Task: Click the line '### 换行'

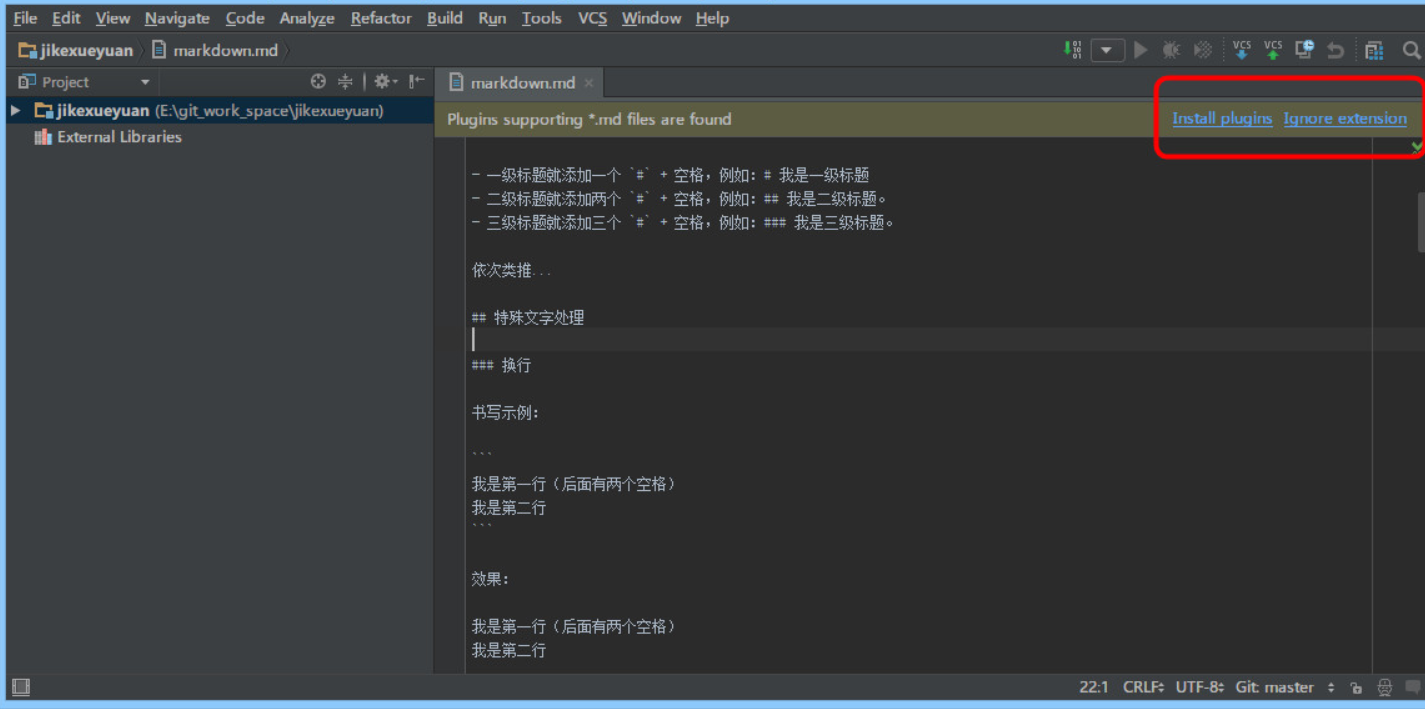Action: pyautogui.click(x=501, y=366)
